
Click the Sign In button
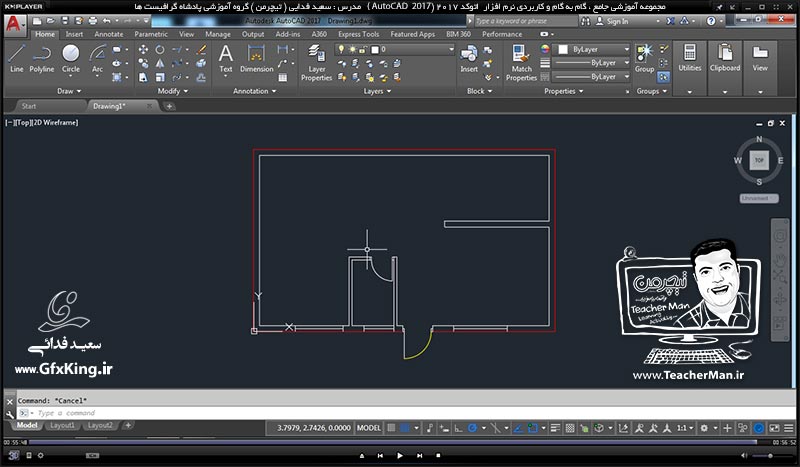612,21
